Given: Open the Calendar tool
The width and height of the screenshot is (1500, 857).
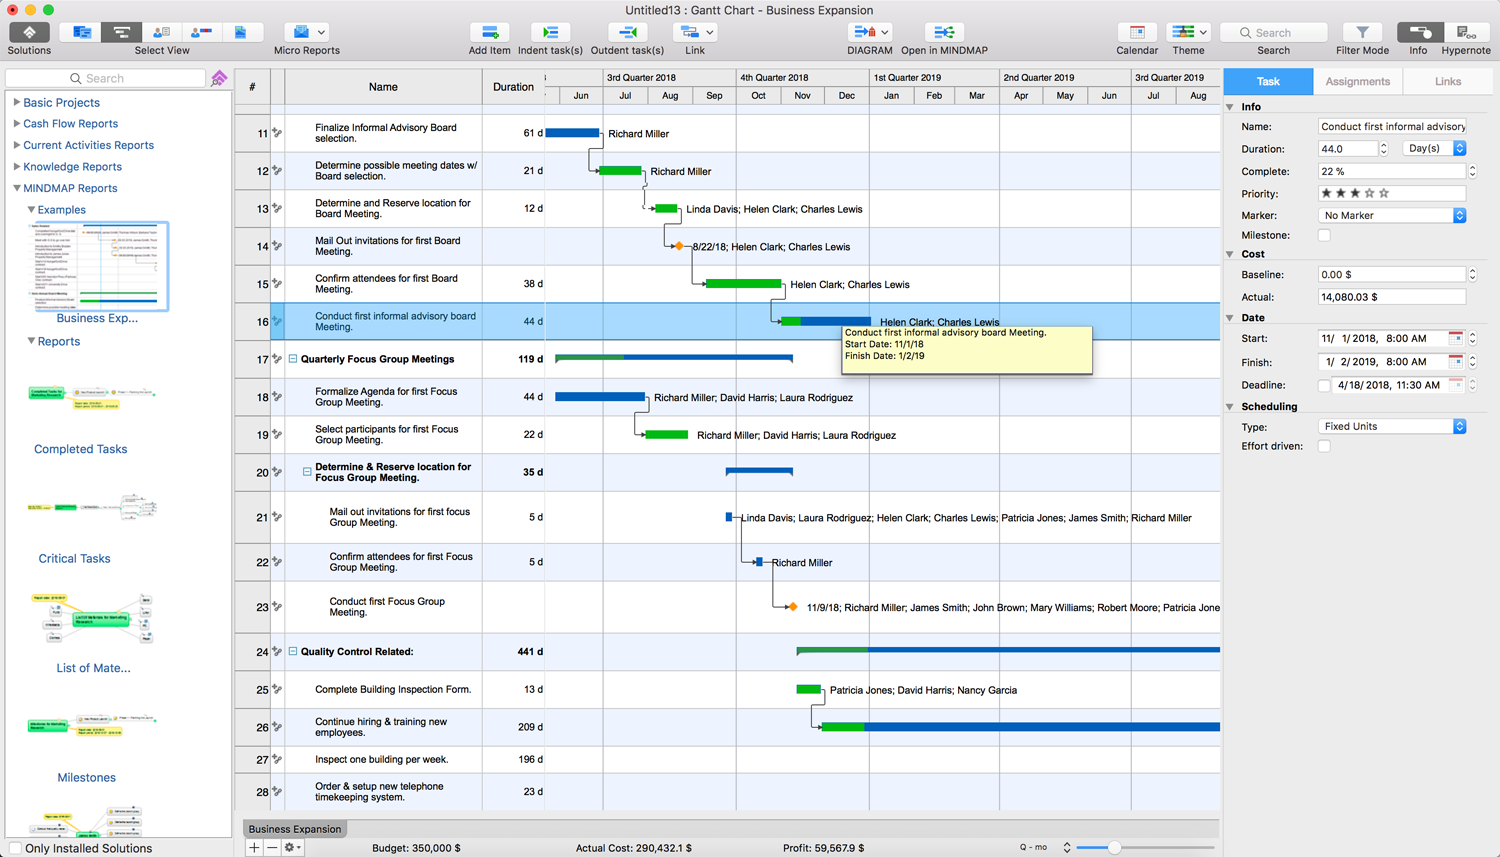Looking at the screenshot, I should pos(1137,33).
